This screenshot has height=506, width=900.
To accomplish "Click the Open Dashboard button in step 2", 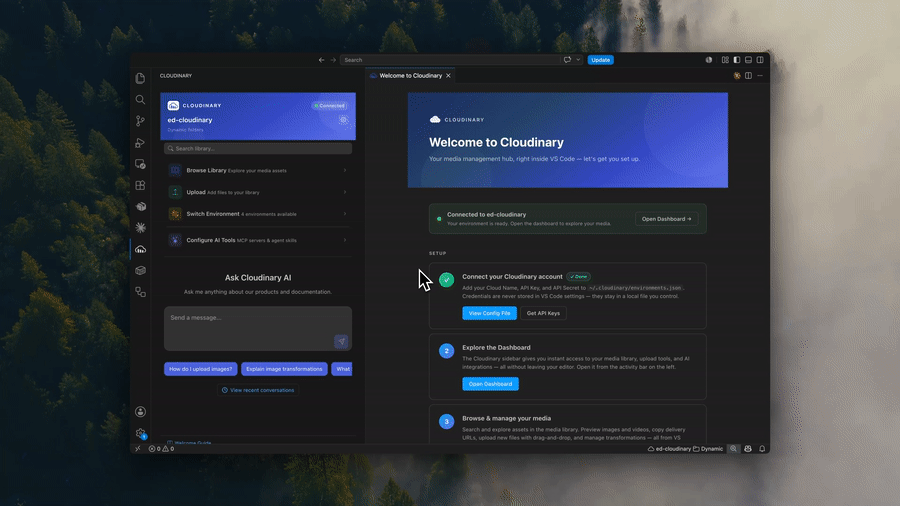I will pos(490,384).
